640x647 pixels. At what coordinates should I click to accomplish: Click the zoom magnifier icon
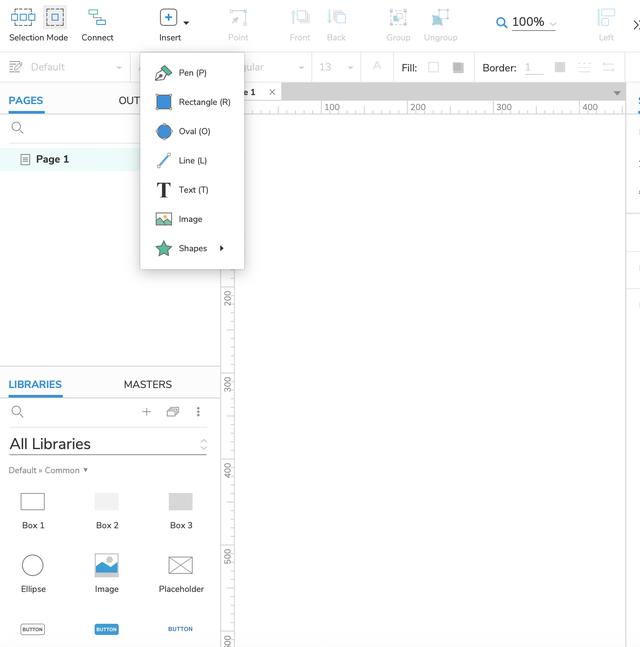[x=501, y=22]
